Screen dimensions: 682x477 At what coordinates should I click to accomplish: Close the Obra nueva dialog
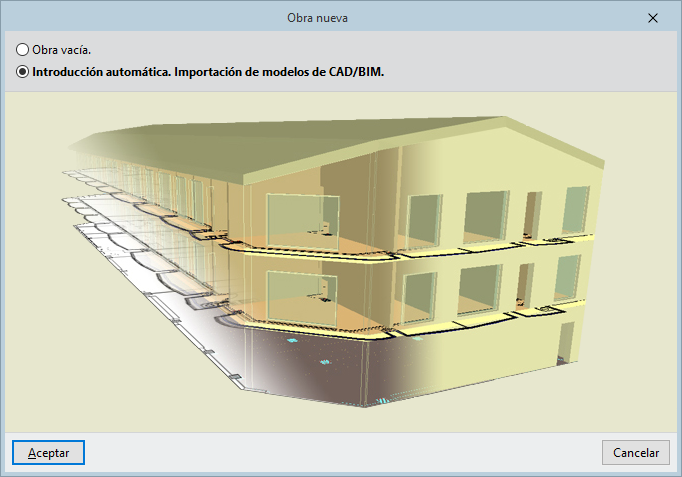(x=652, y=18)
